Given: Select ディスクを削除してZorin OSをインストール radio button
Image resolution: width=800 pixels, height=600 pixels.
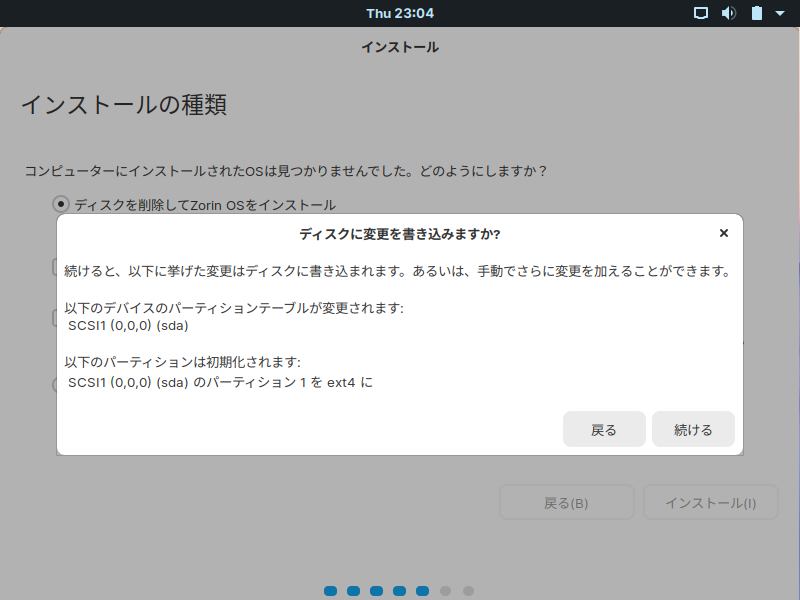Looking at the screenshot, I should click(x=61, y=204).
